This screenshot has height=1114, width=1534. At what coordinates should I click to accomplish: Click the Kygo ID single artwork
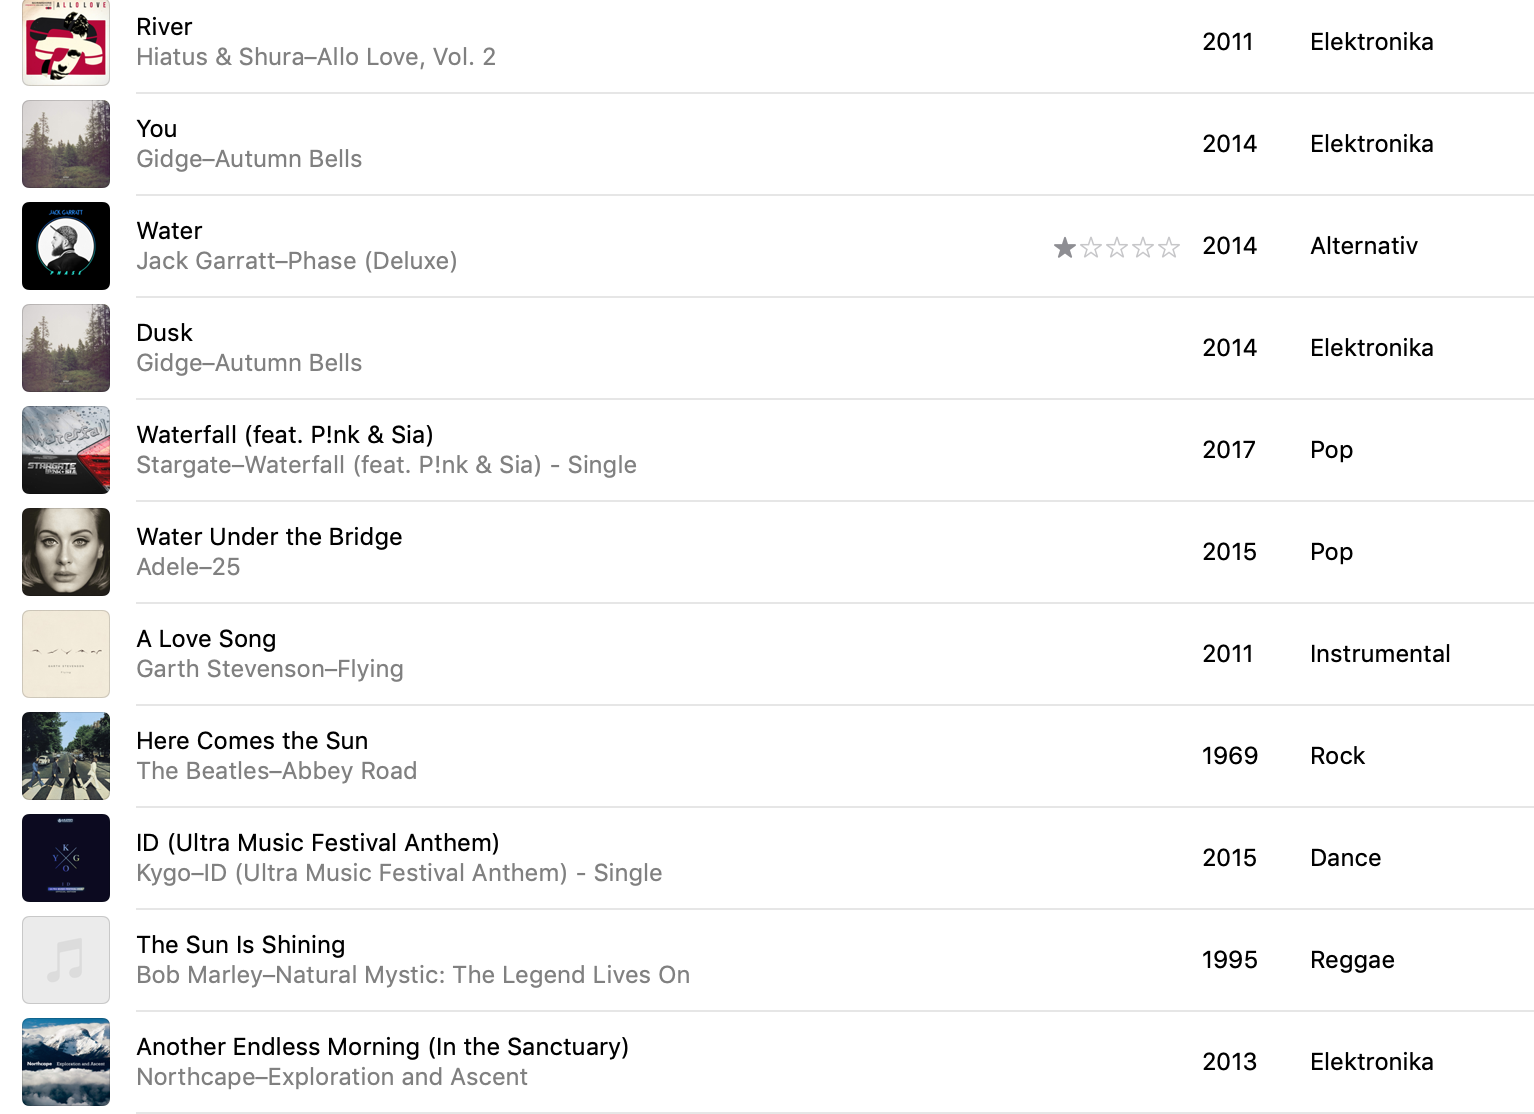click(x=66, y=858)
